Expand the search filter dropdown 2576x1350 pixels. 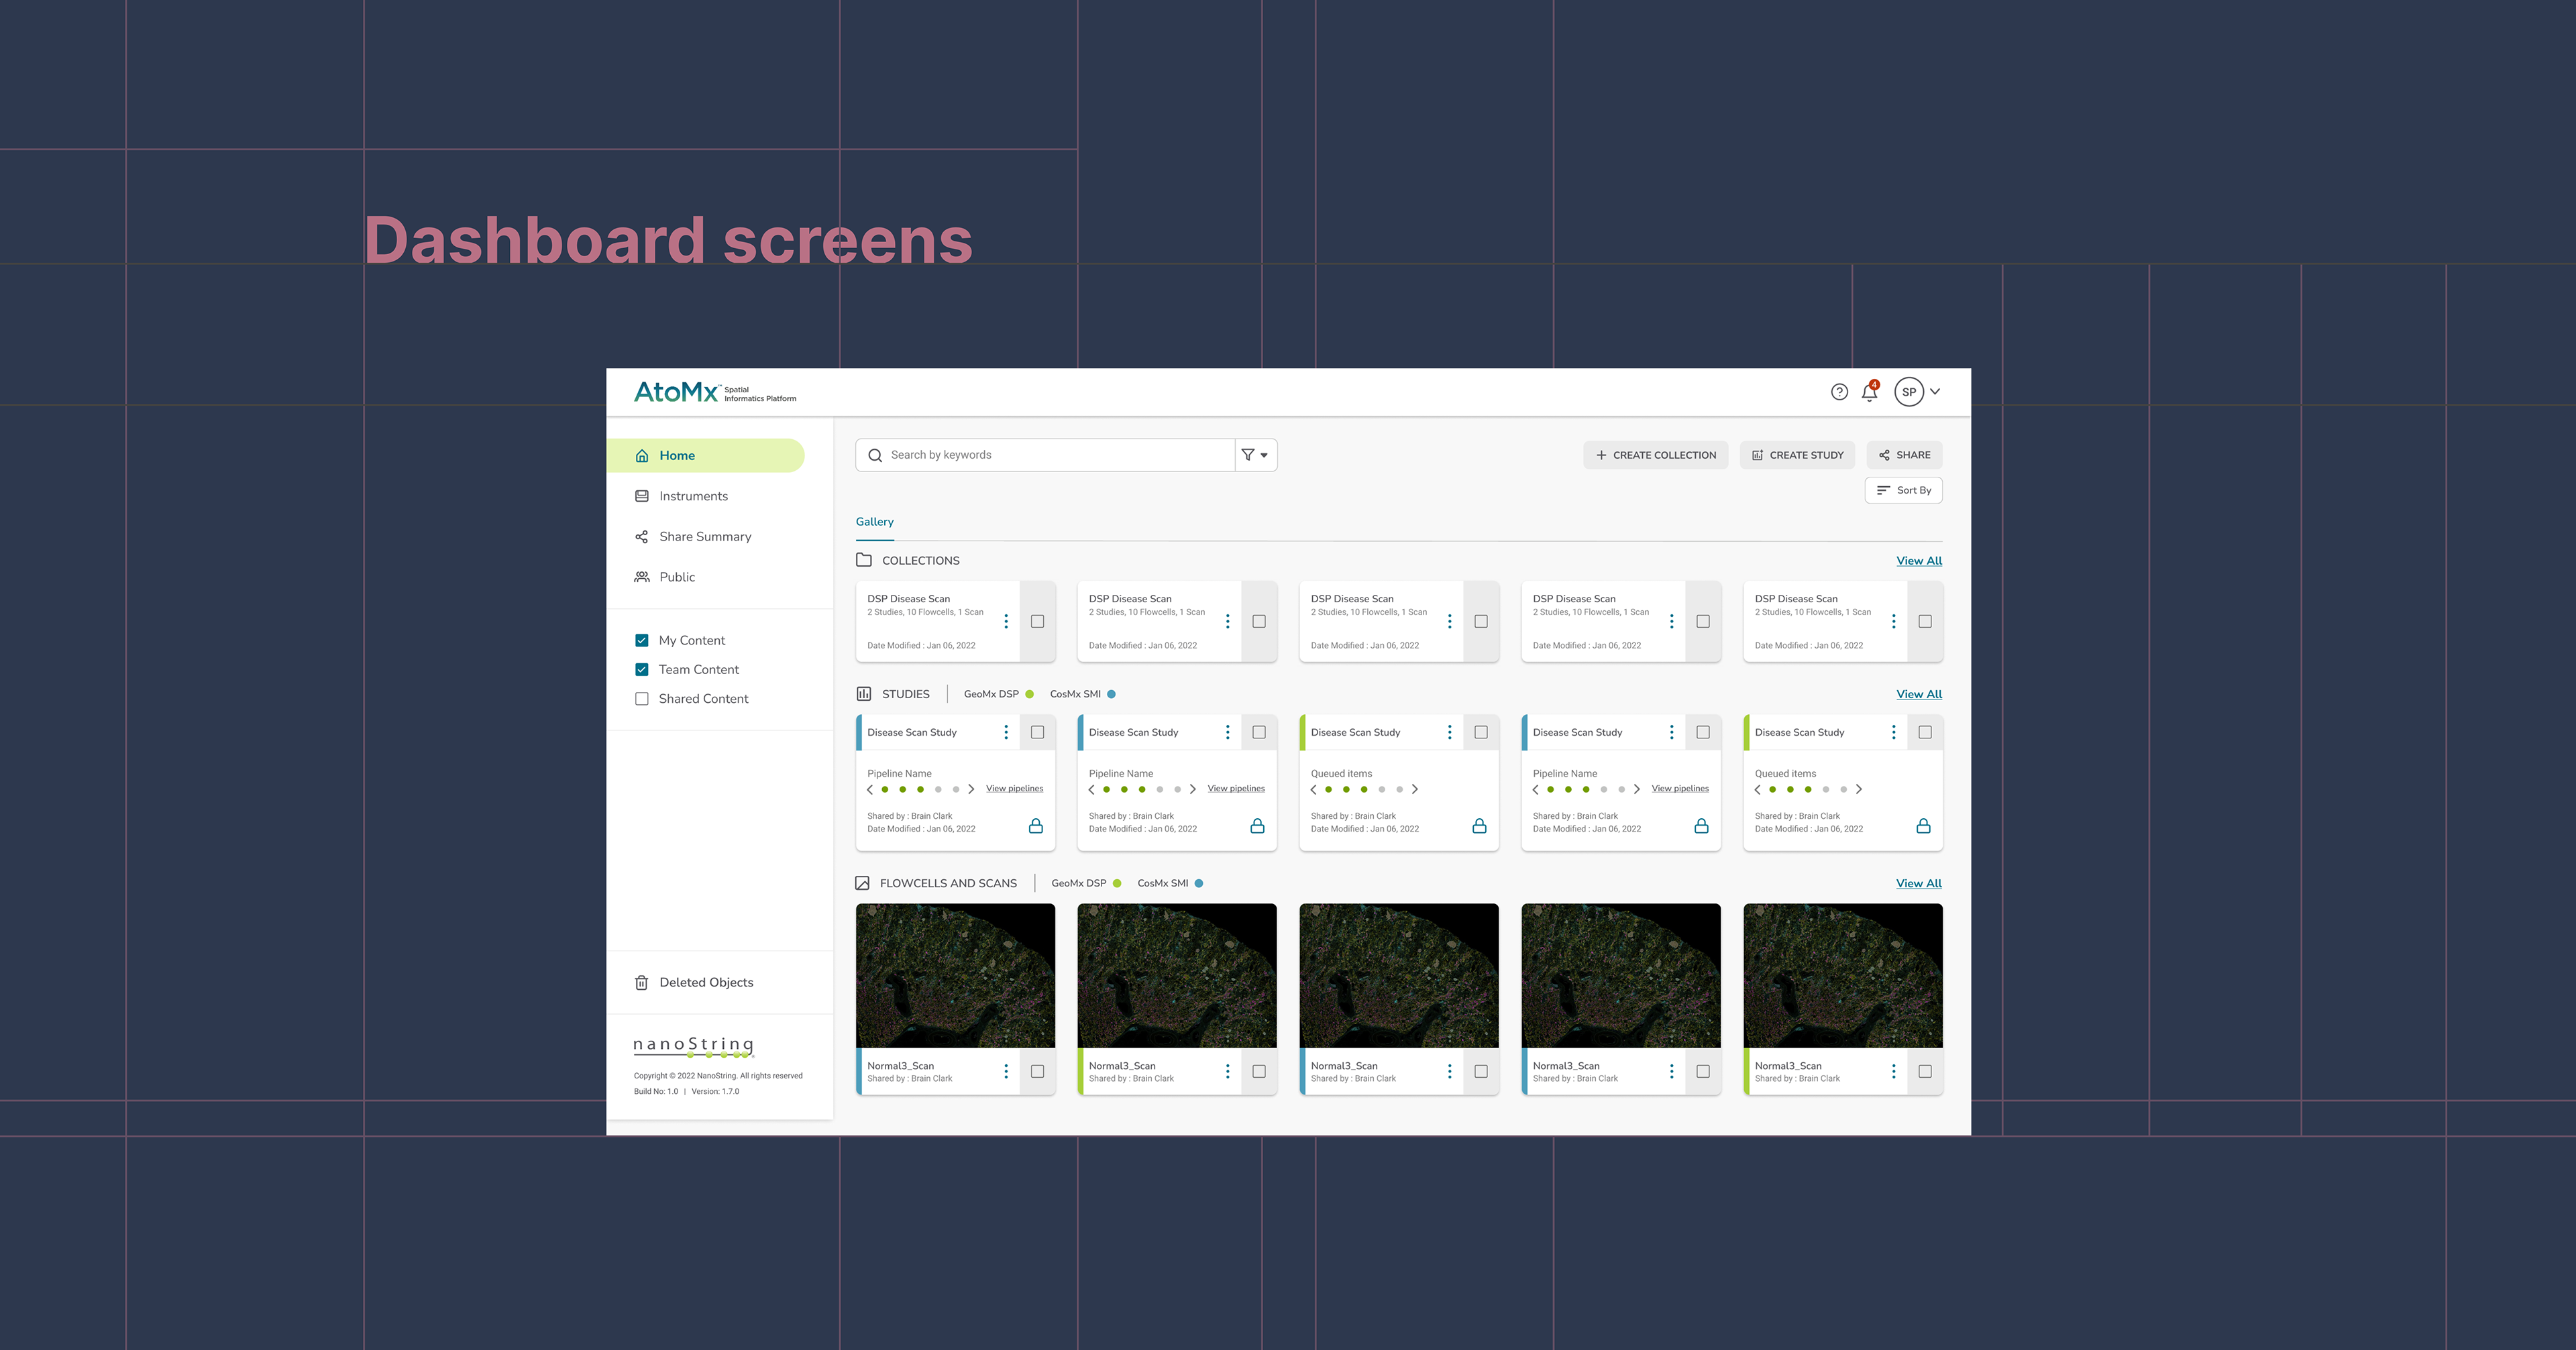coord(1255,455)
